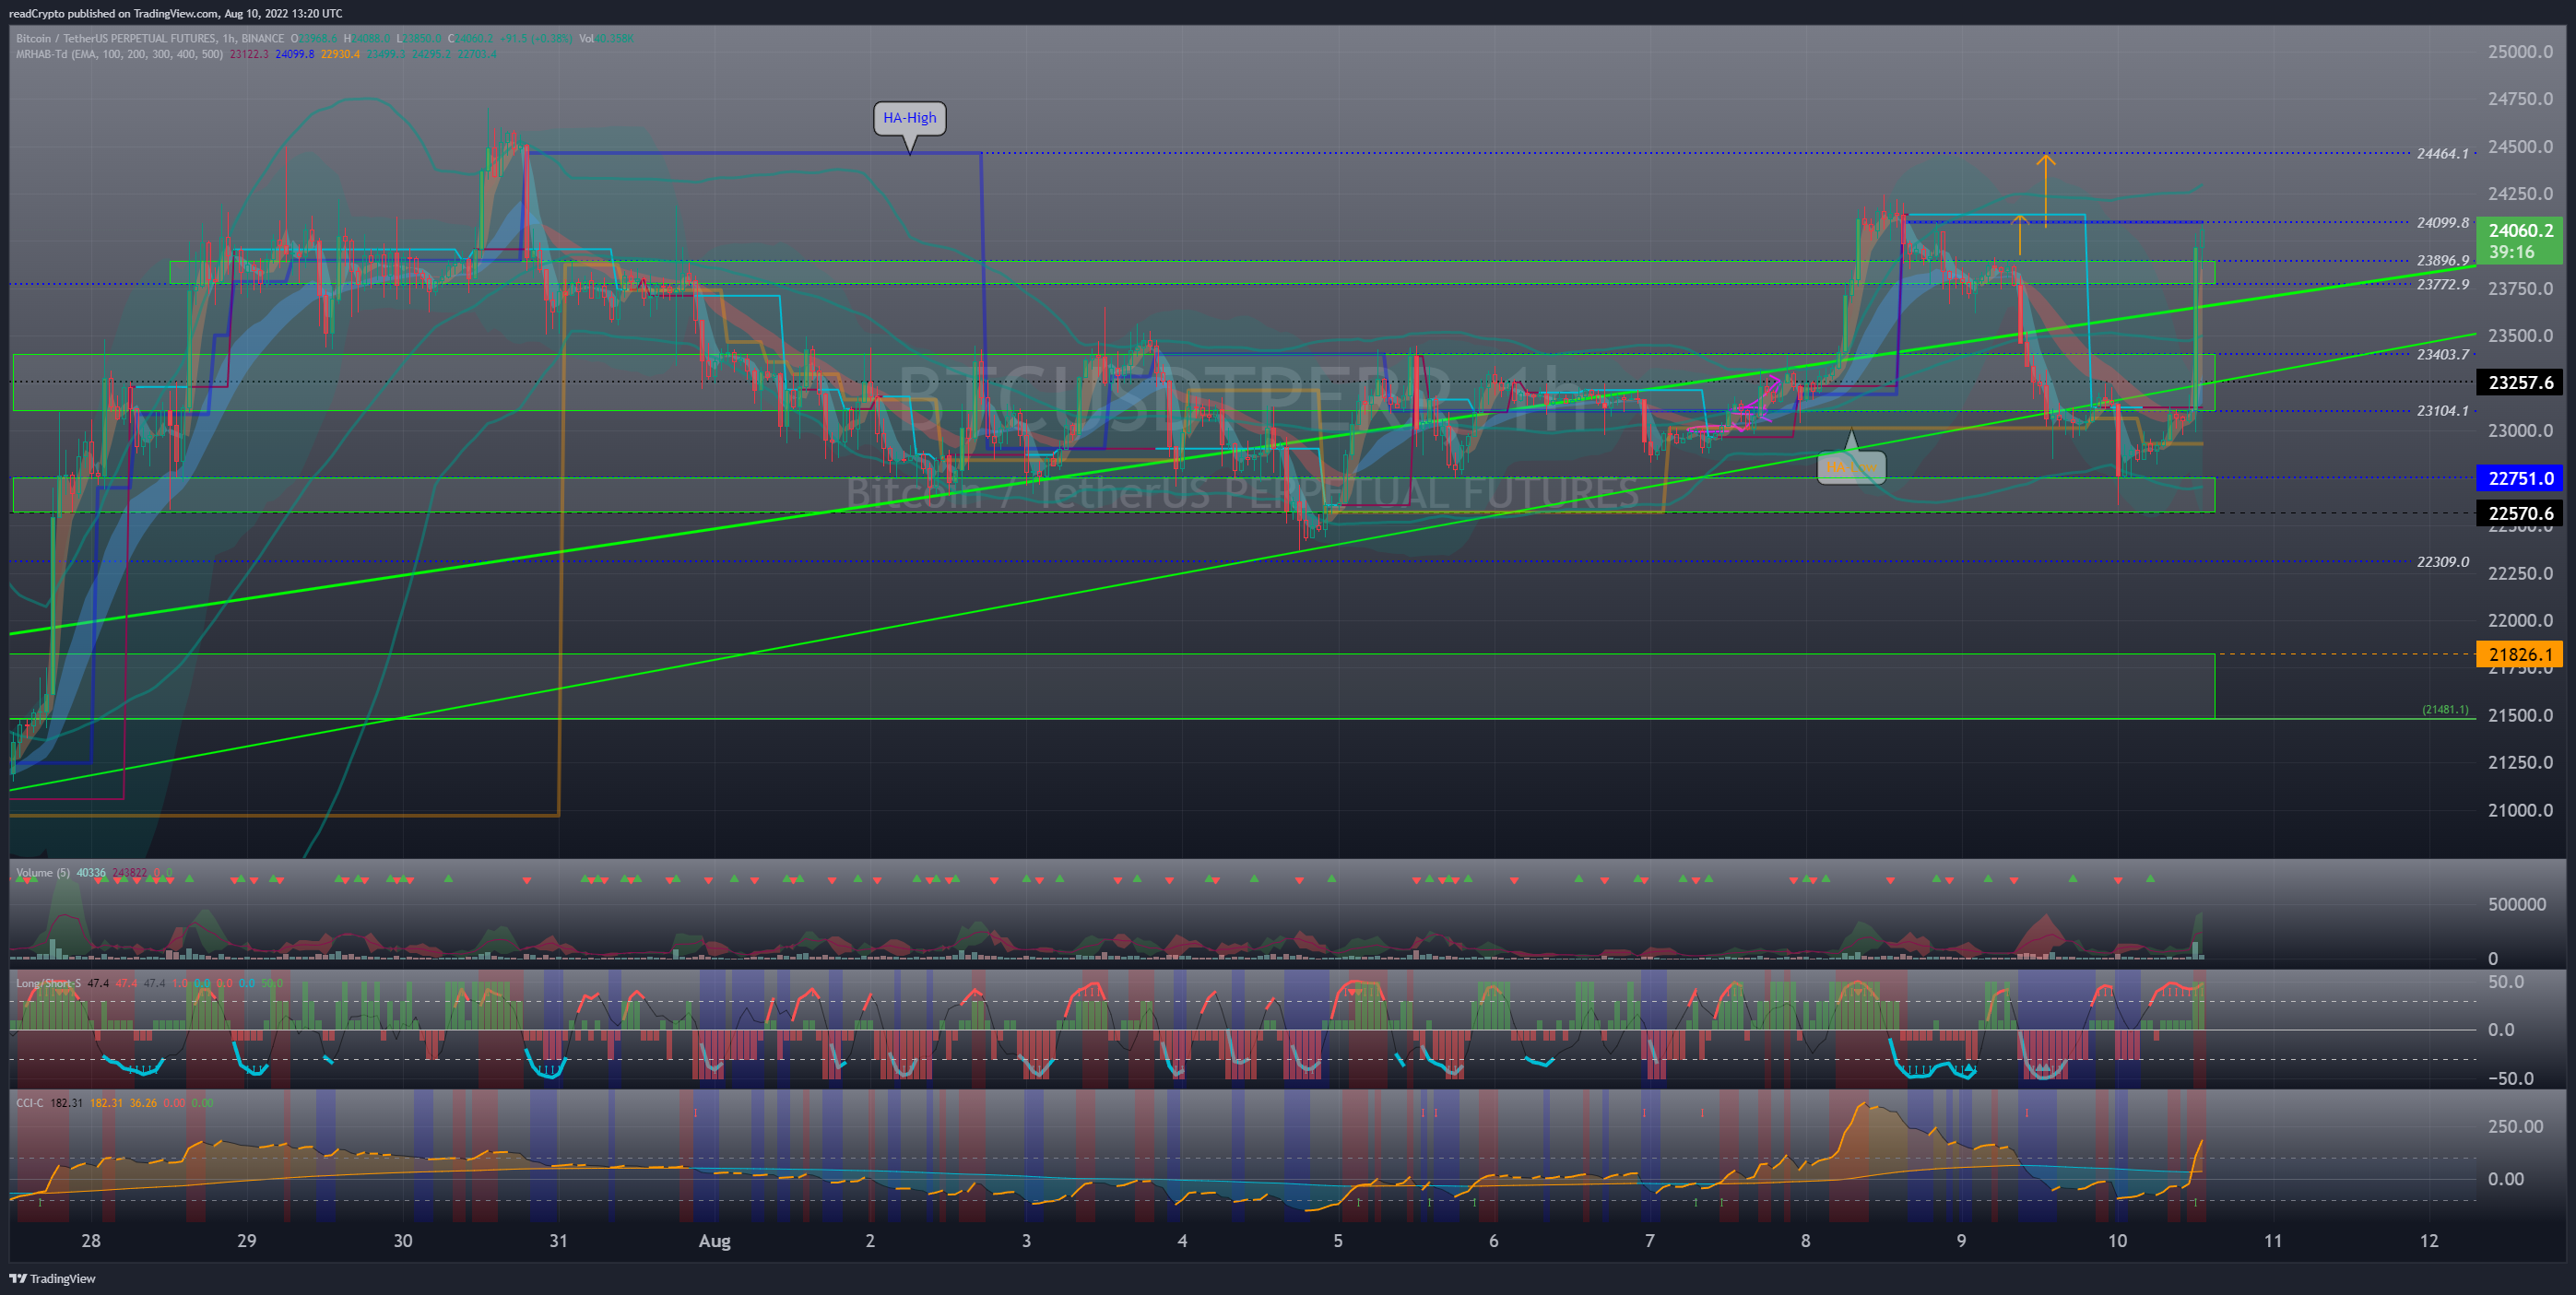Click the 28 date label on time axis
Screen dimensions: 2576x1295
click(x=91, y=1241)
